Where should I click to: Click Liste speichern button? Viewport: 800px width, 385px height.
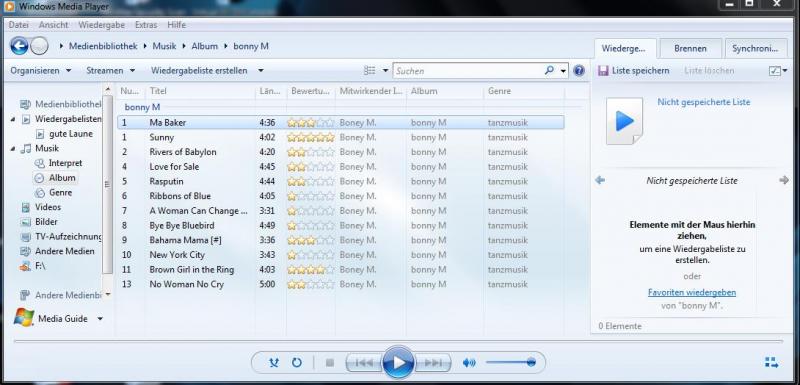click(x=634, y=70)
